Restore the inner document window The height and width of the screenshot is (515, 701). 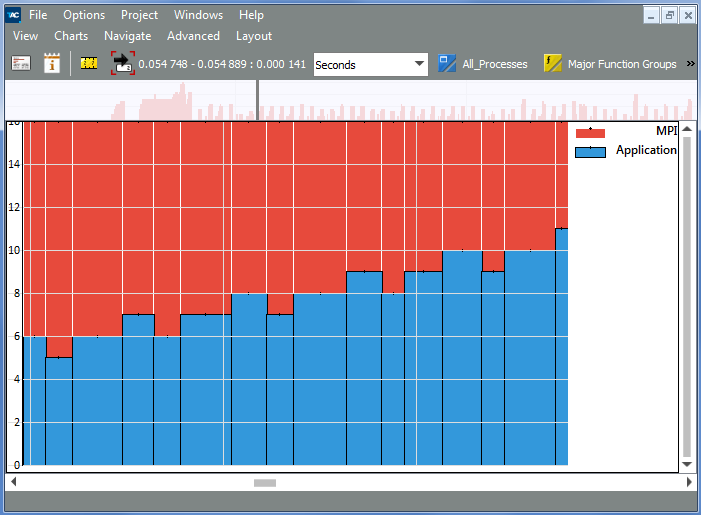pos(669,15)
